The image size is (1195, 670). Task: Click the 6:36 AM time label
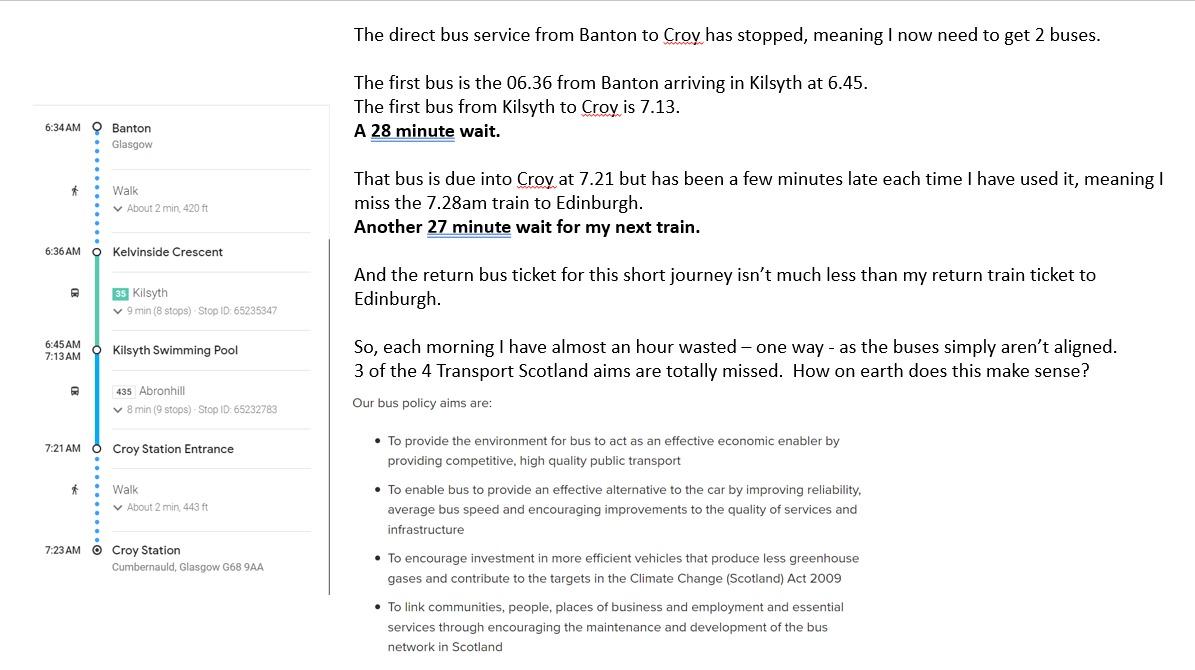[62, 252]
